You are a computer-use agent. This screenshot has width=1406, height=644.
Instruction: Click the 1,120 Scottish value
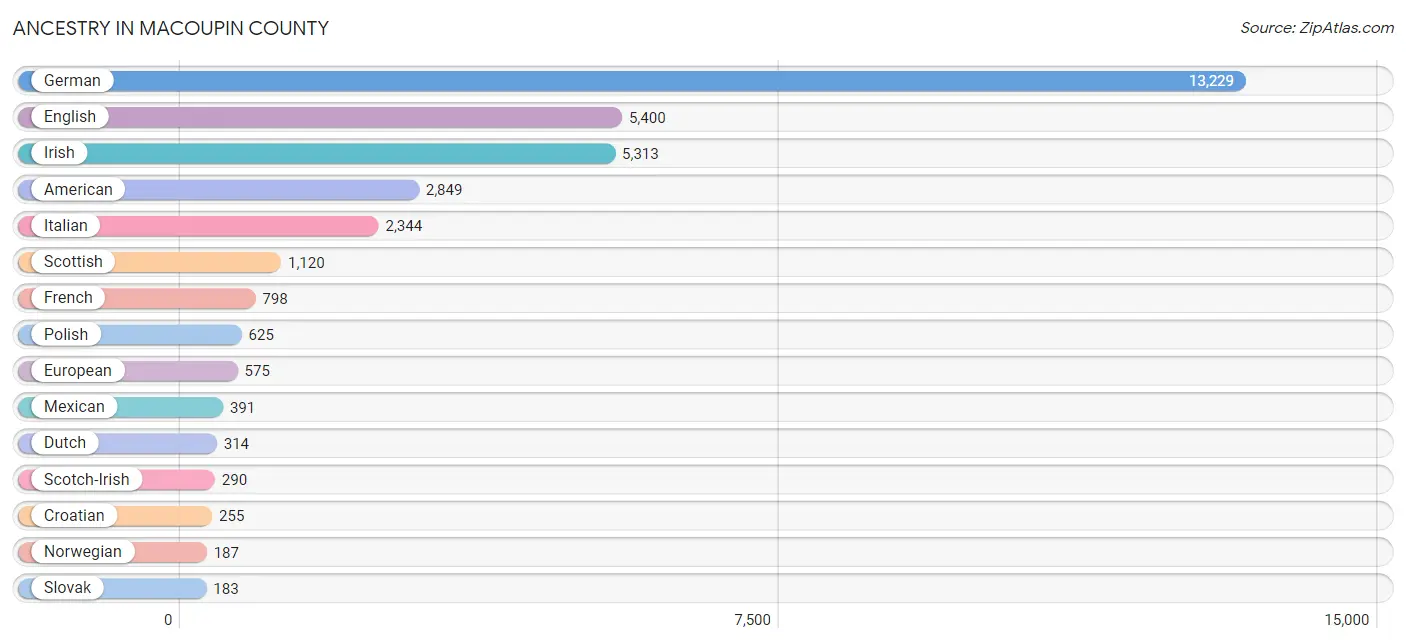[306, 263]
